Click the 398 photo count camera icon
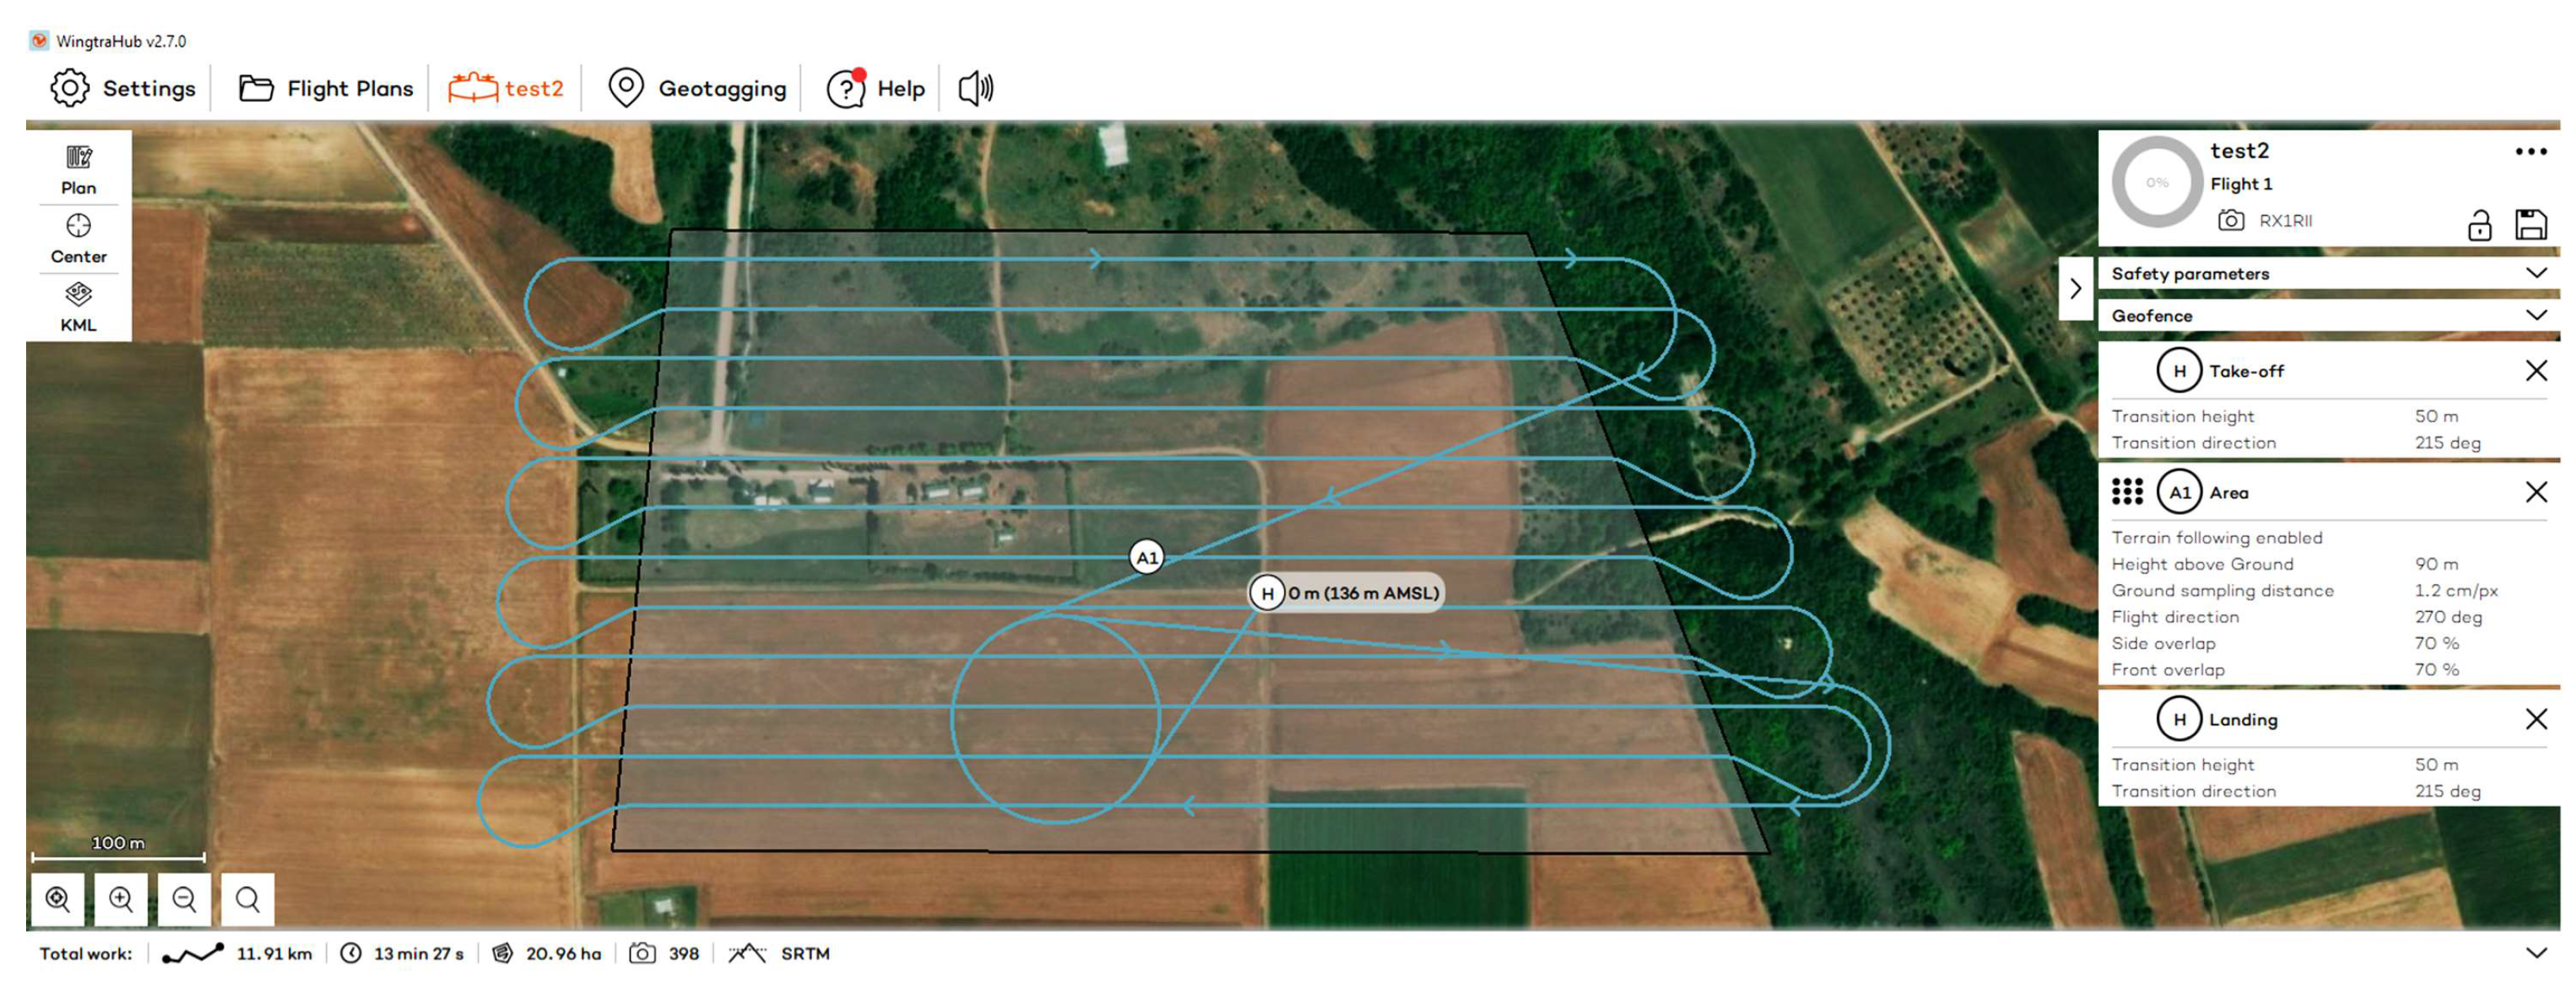The width and height of the screenshot is (2576, 986). click(642, 954)
